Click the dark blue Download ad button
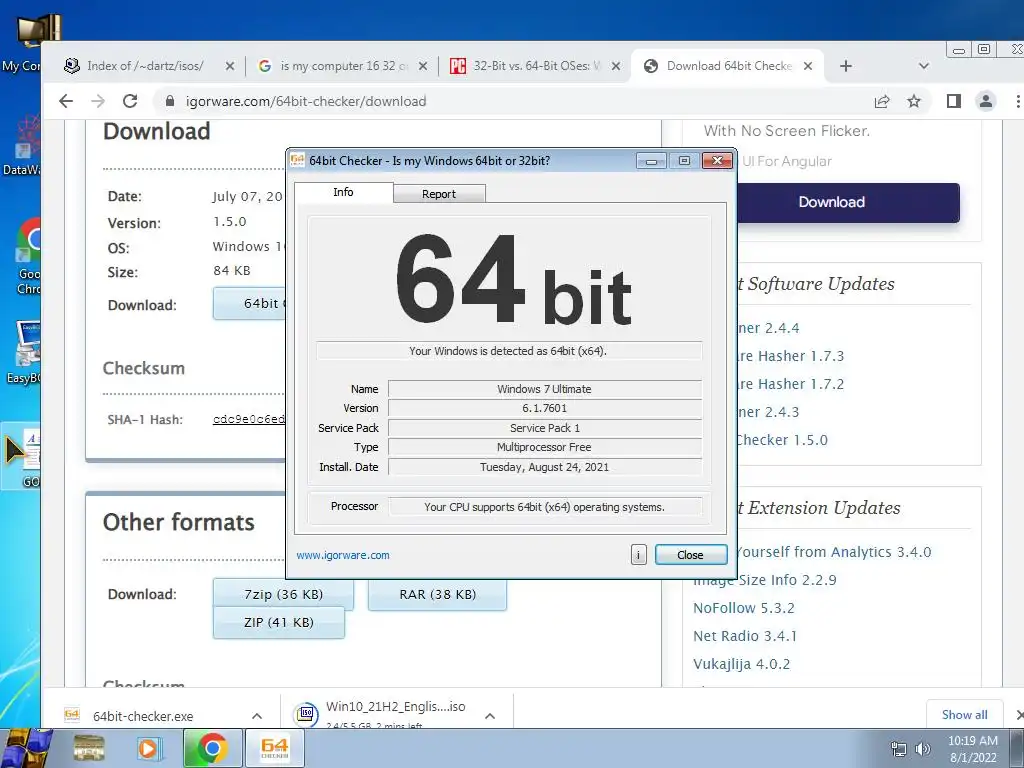Viewport: 1024px width, 768px height. [847, 202]
